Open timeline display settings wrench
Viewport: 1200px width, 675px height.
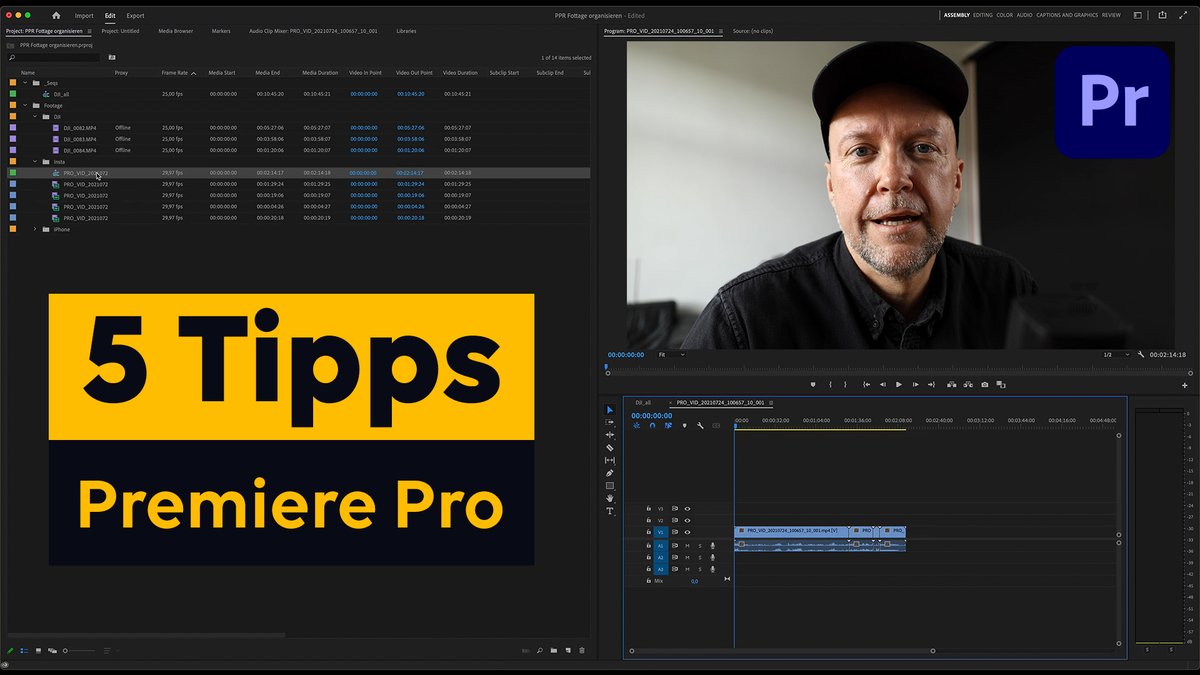click(x=700, y=425)
